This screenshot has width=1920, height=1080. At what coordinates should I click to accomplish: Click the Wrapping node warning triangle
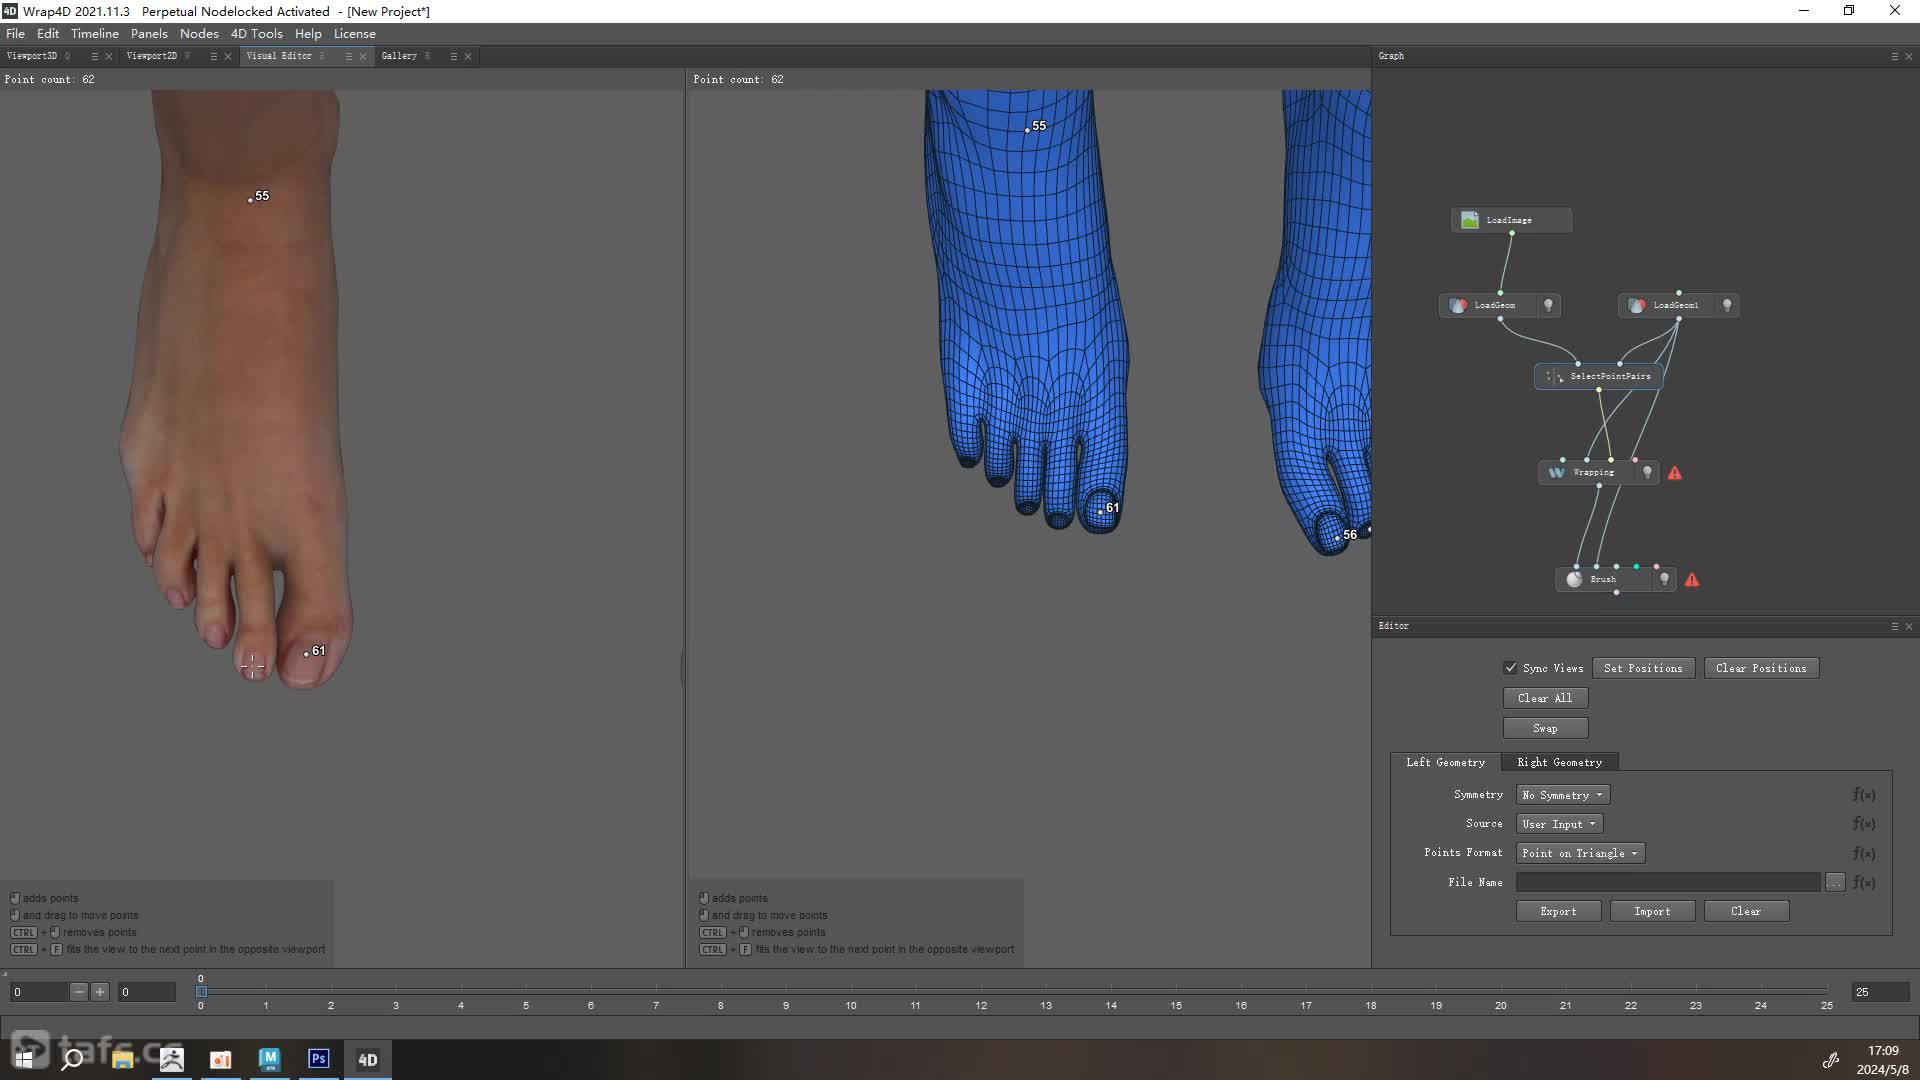click(1675, 473)
